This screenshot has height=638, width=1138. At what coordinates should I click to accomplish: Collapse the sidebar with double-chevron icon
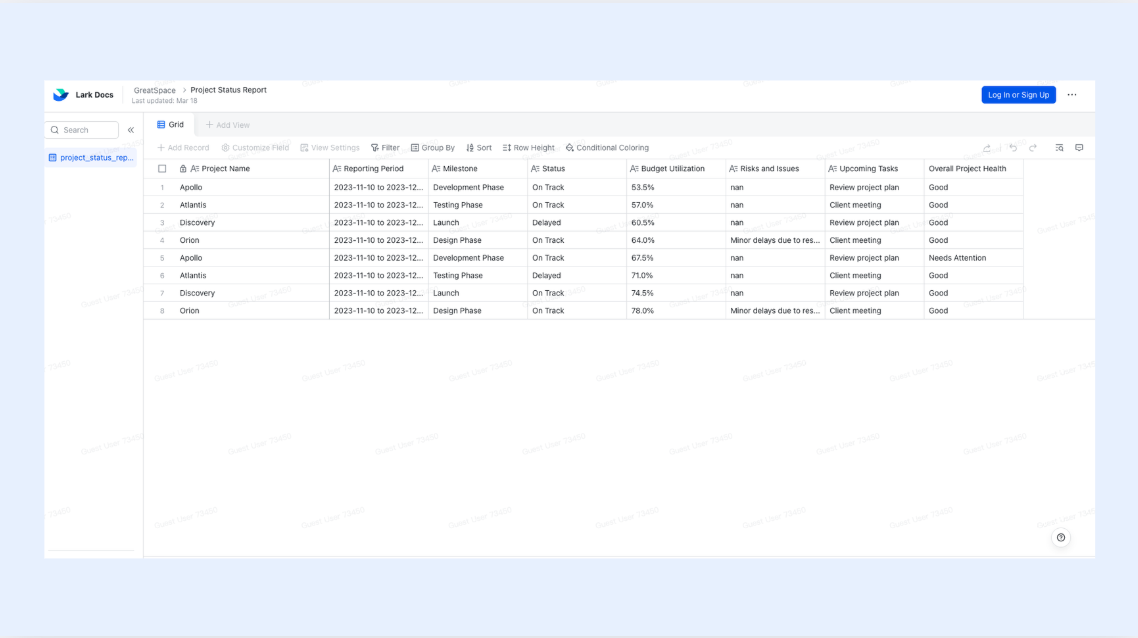(x=131, y=130)
